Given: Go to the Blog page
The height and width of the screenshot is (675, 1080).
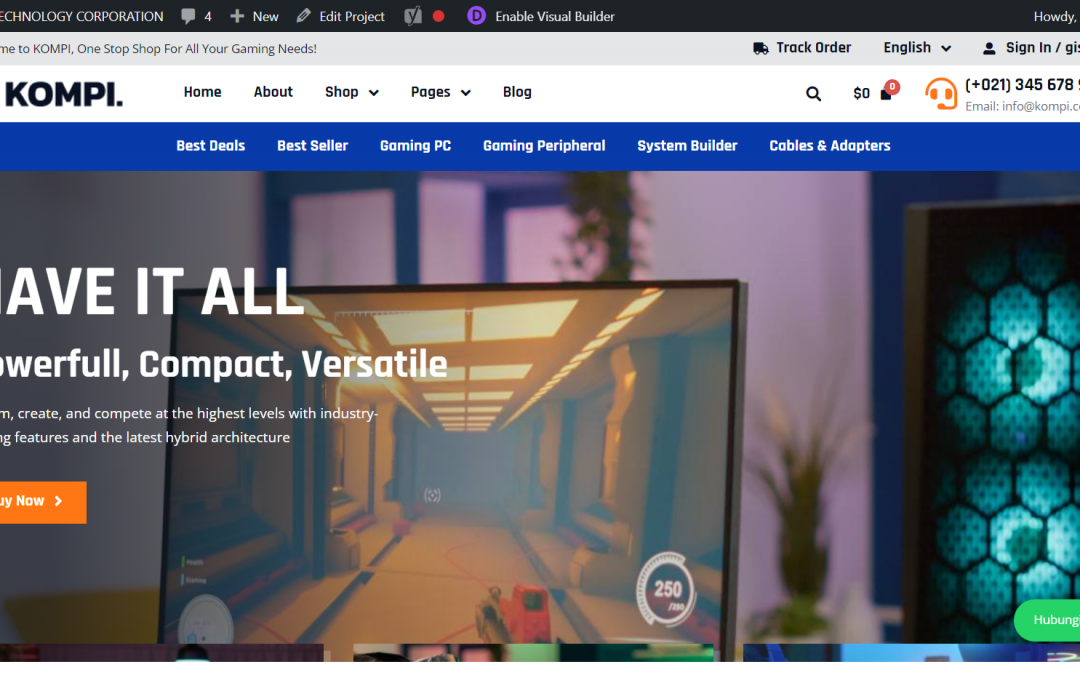Looking at the screenshot, I should pyautogui.click(x=517, y=92).
